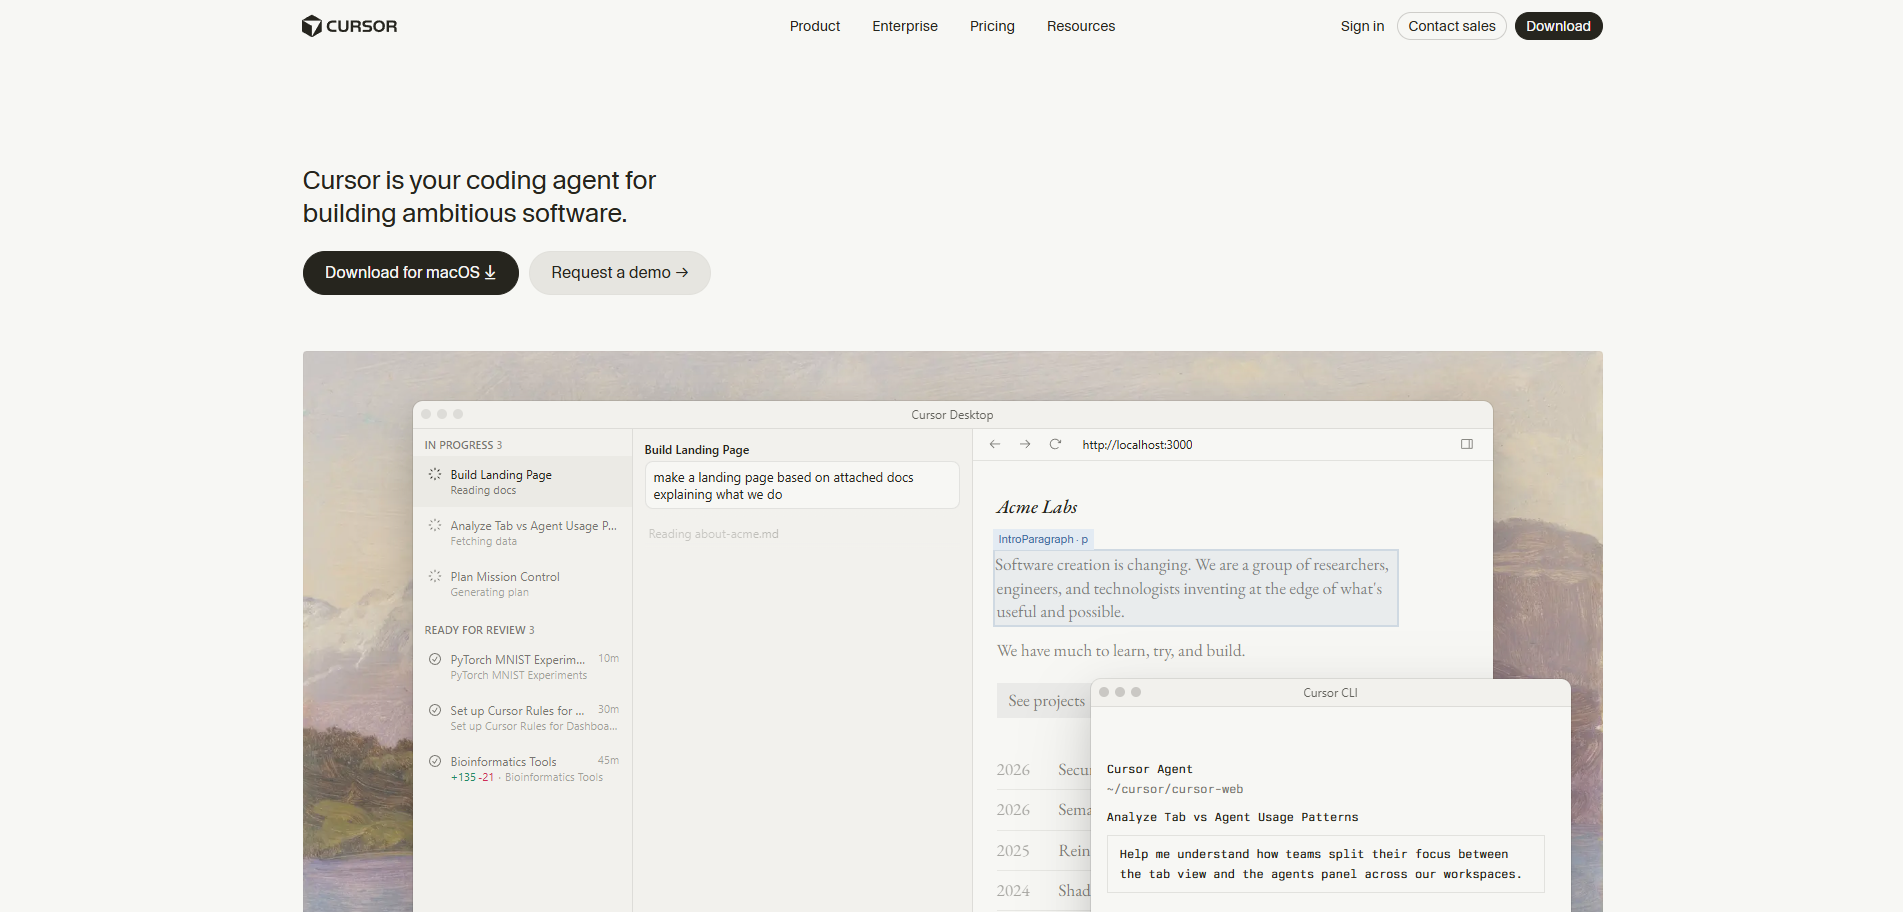
Task: Click Request a demo button
Action: pos(619,273)
